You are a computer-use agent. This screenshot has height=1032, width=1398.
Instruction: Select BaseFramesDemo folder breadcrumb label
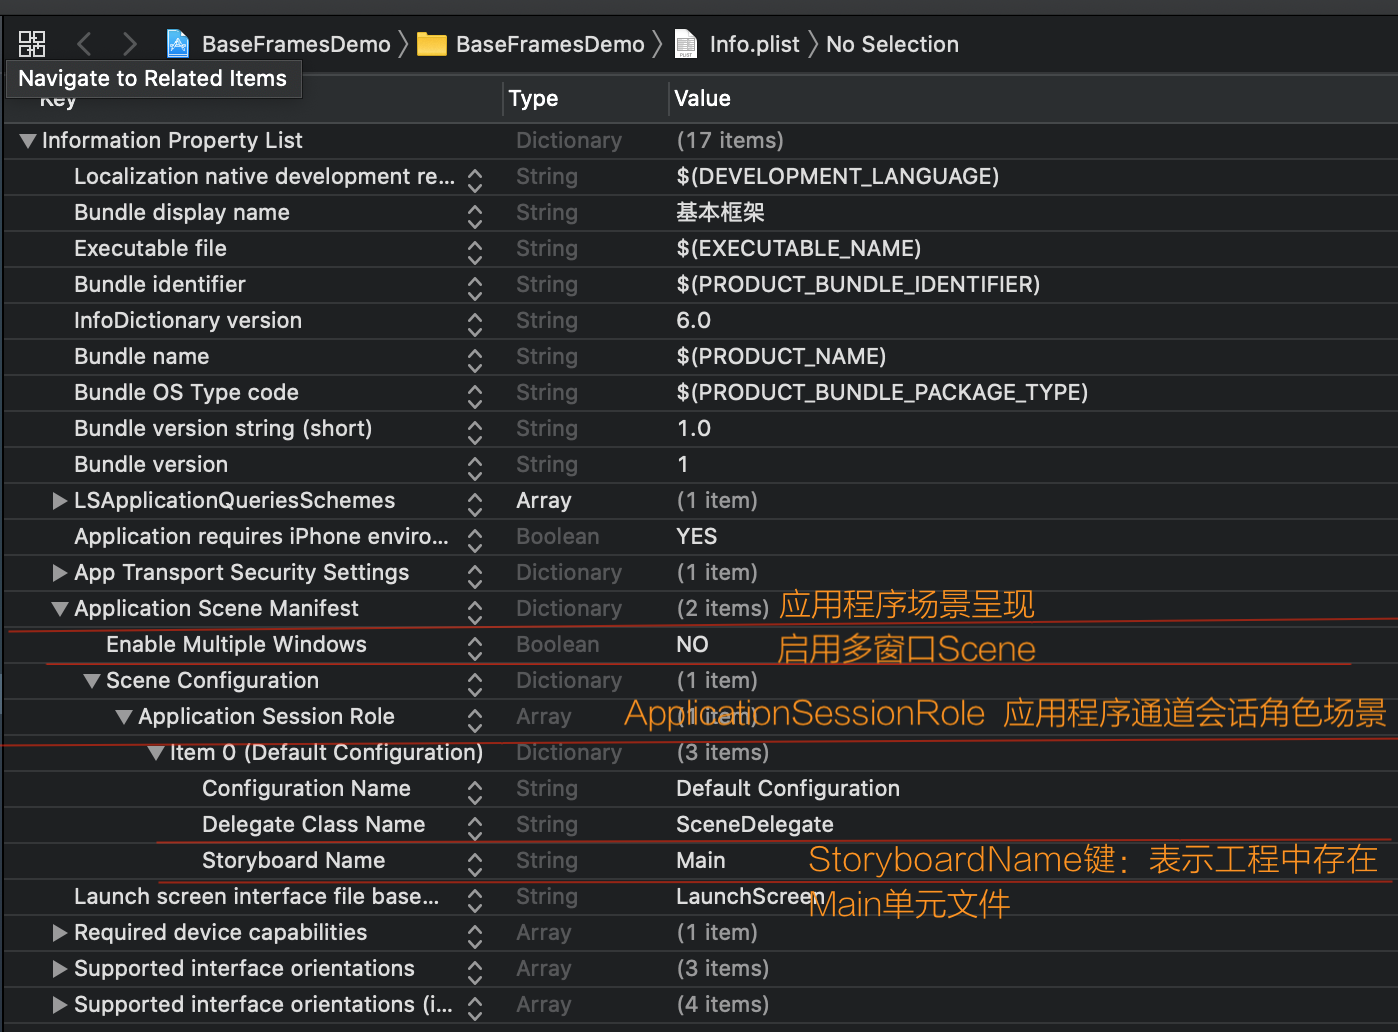pyautogui.click(x=550, y=44)
